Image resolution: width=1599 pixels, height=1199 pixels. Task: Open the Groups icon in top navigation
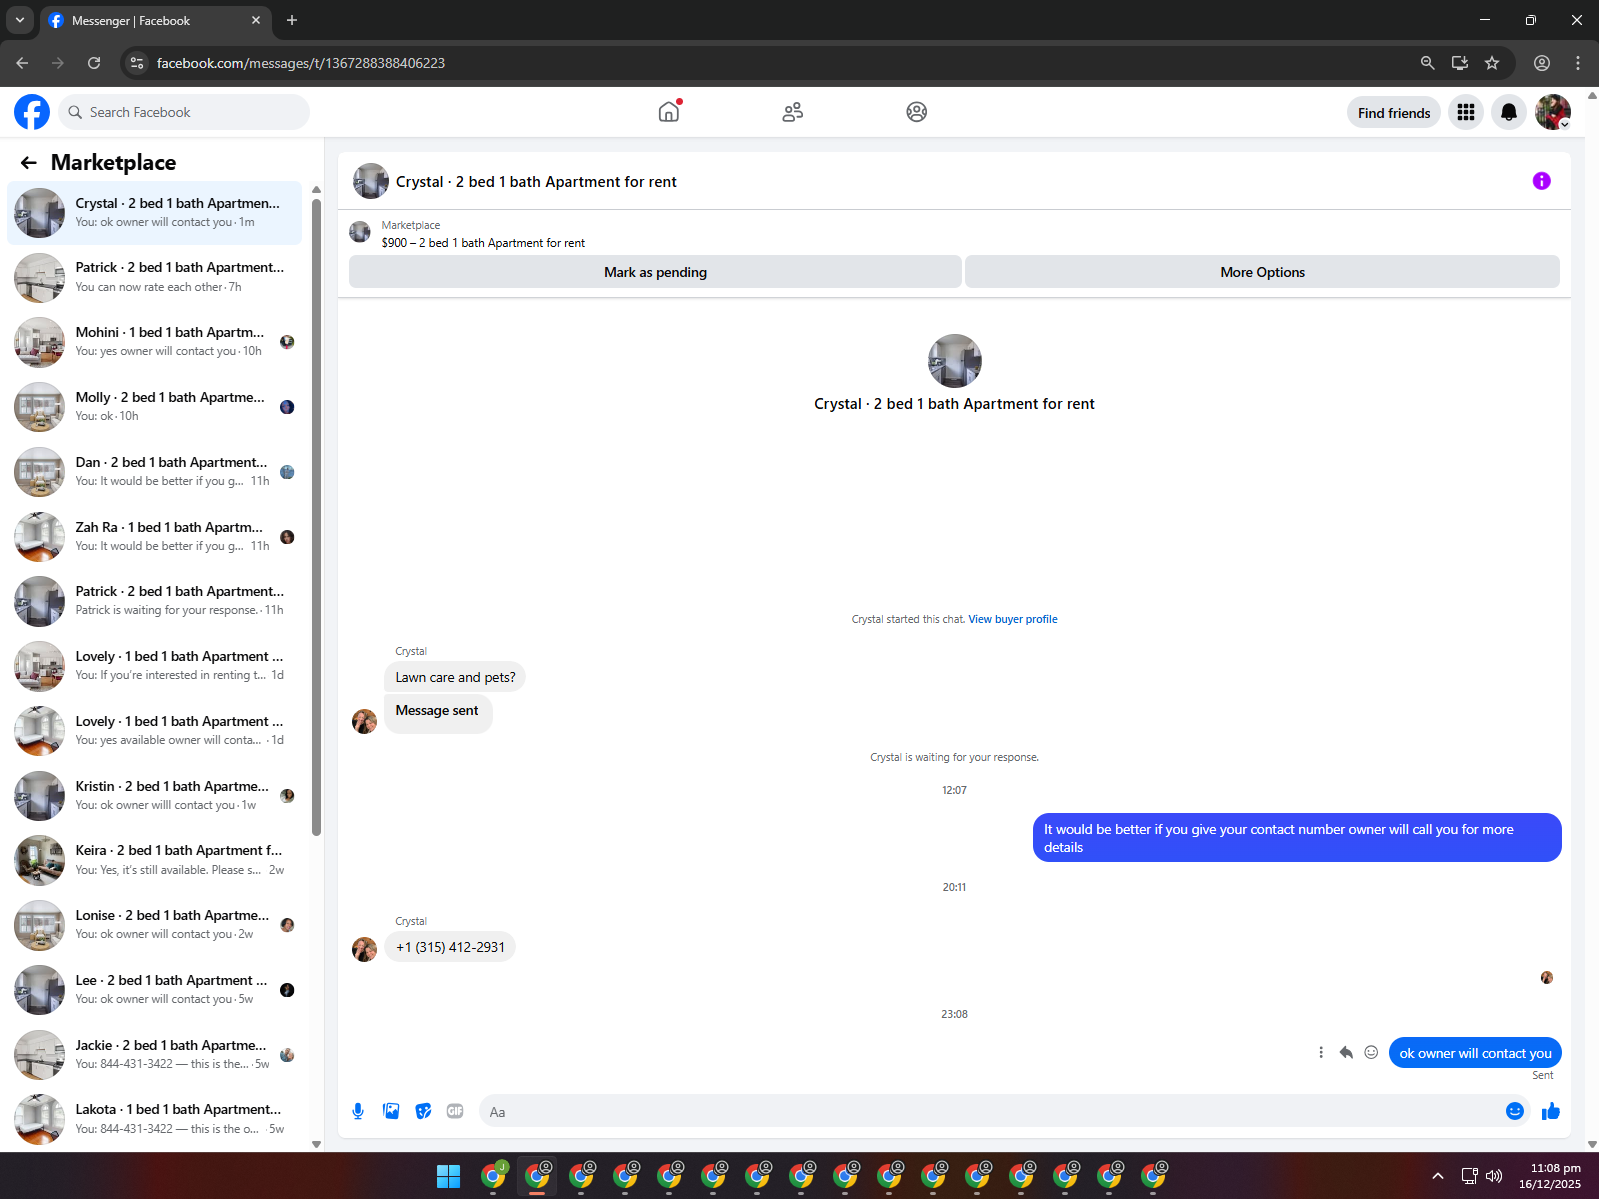click(917, 112)
